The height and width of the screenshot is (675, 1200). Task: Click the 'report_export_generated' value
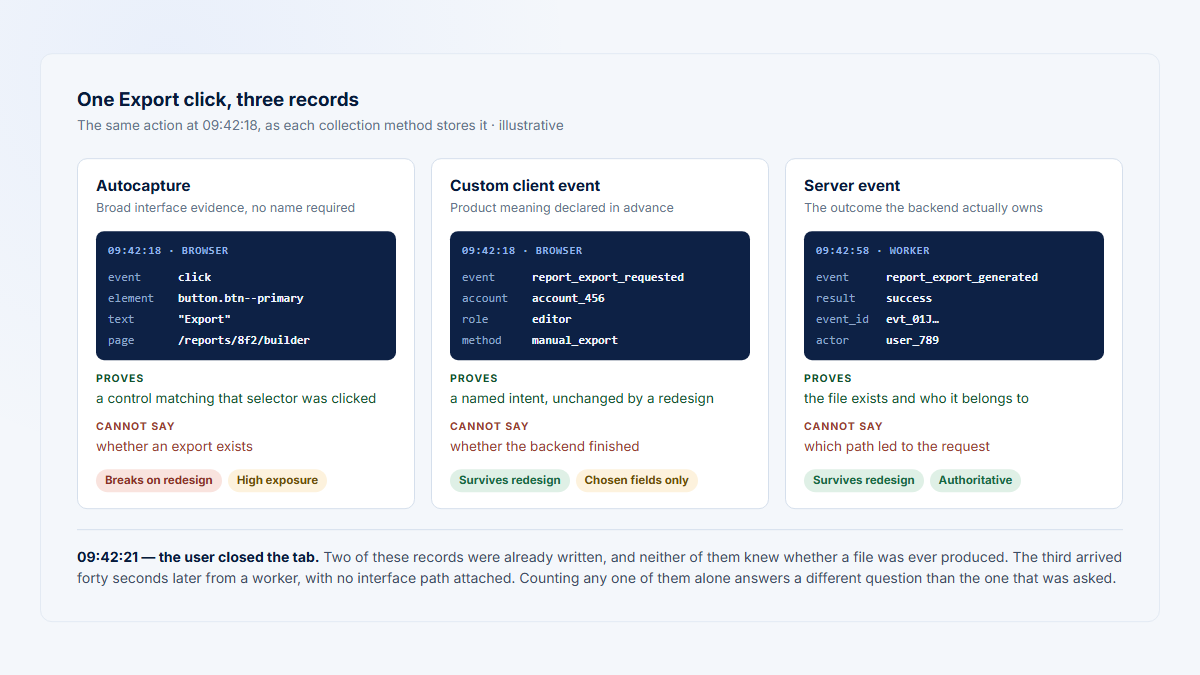[x=962, y=277]
